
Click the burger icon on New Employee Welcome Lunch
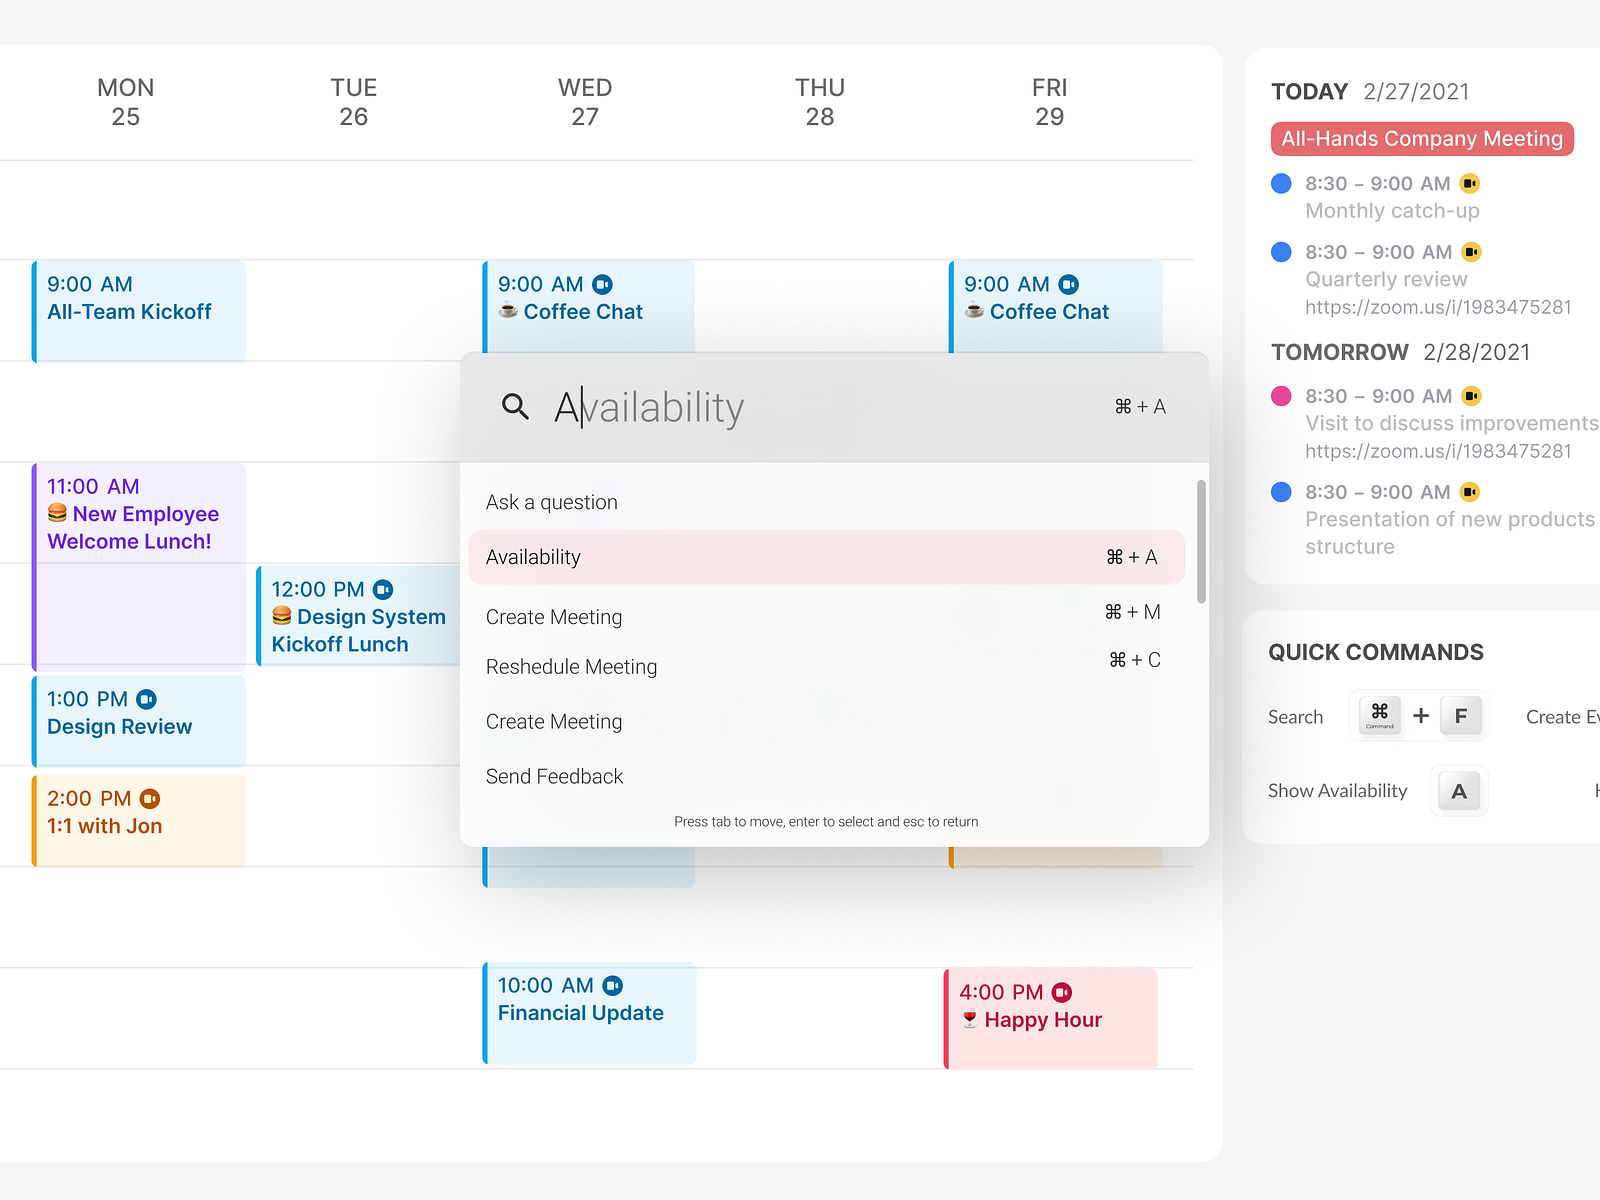[x=57, y=513]
